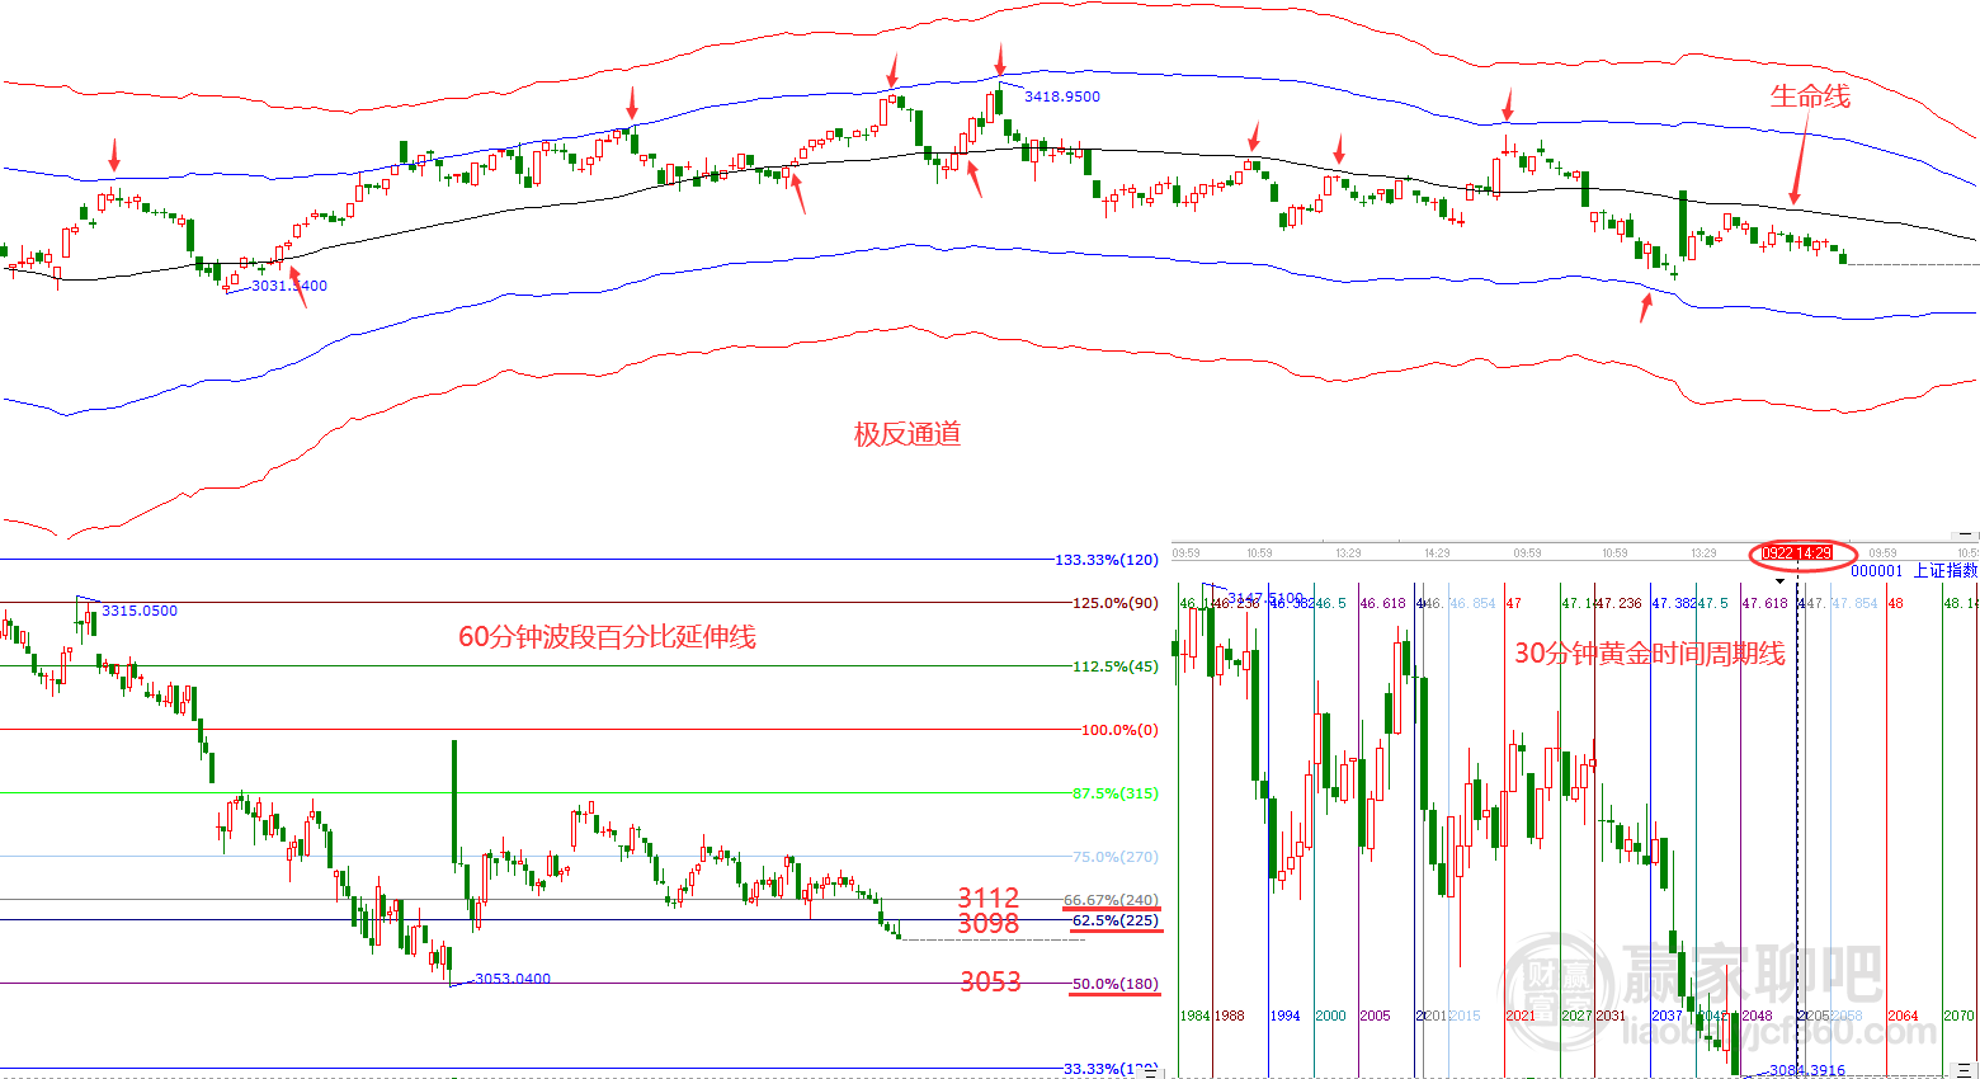Click the 46.5 cycle label
1980x1079 pixels.
click(1331, 604)
